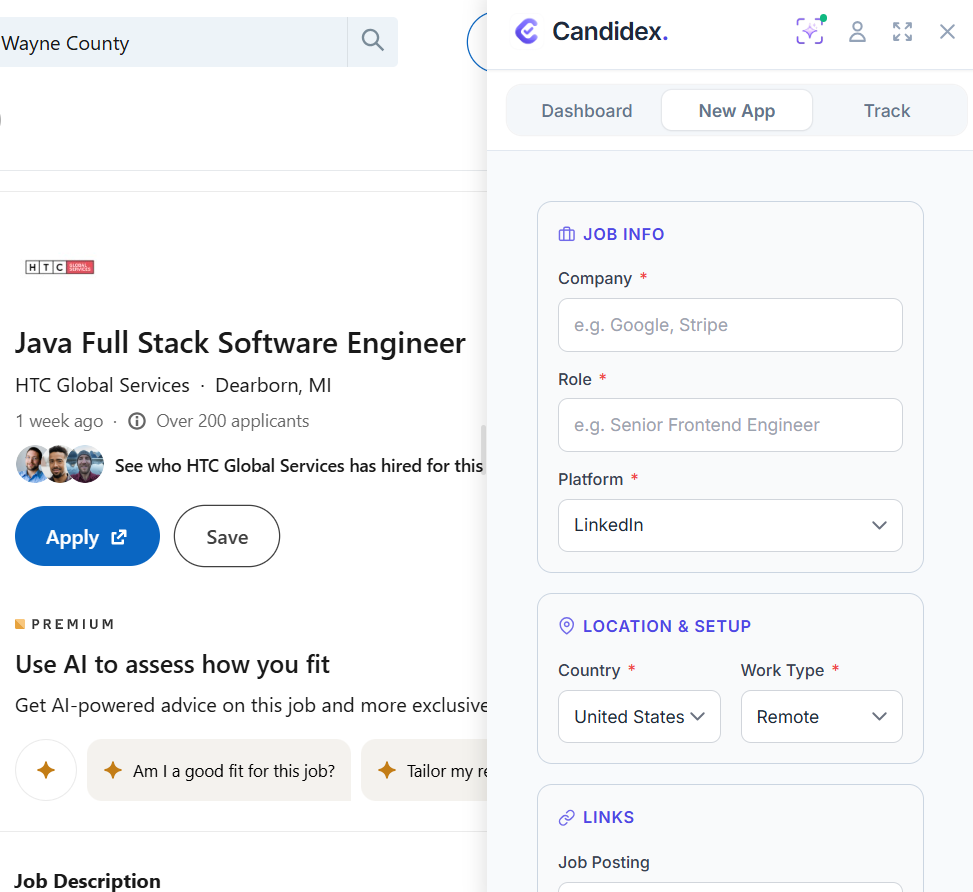973x892 pixels.
Task: Click the 'Dearborn, MI' location text
Action: (x=273, y=385)
